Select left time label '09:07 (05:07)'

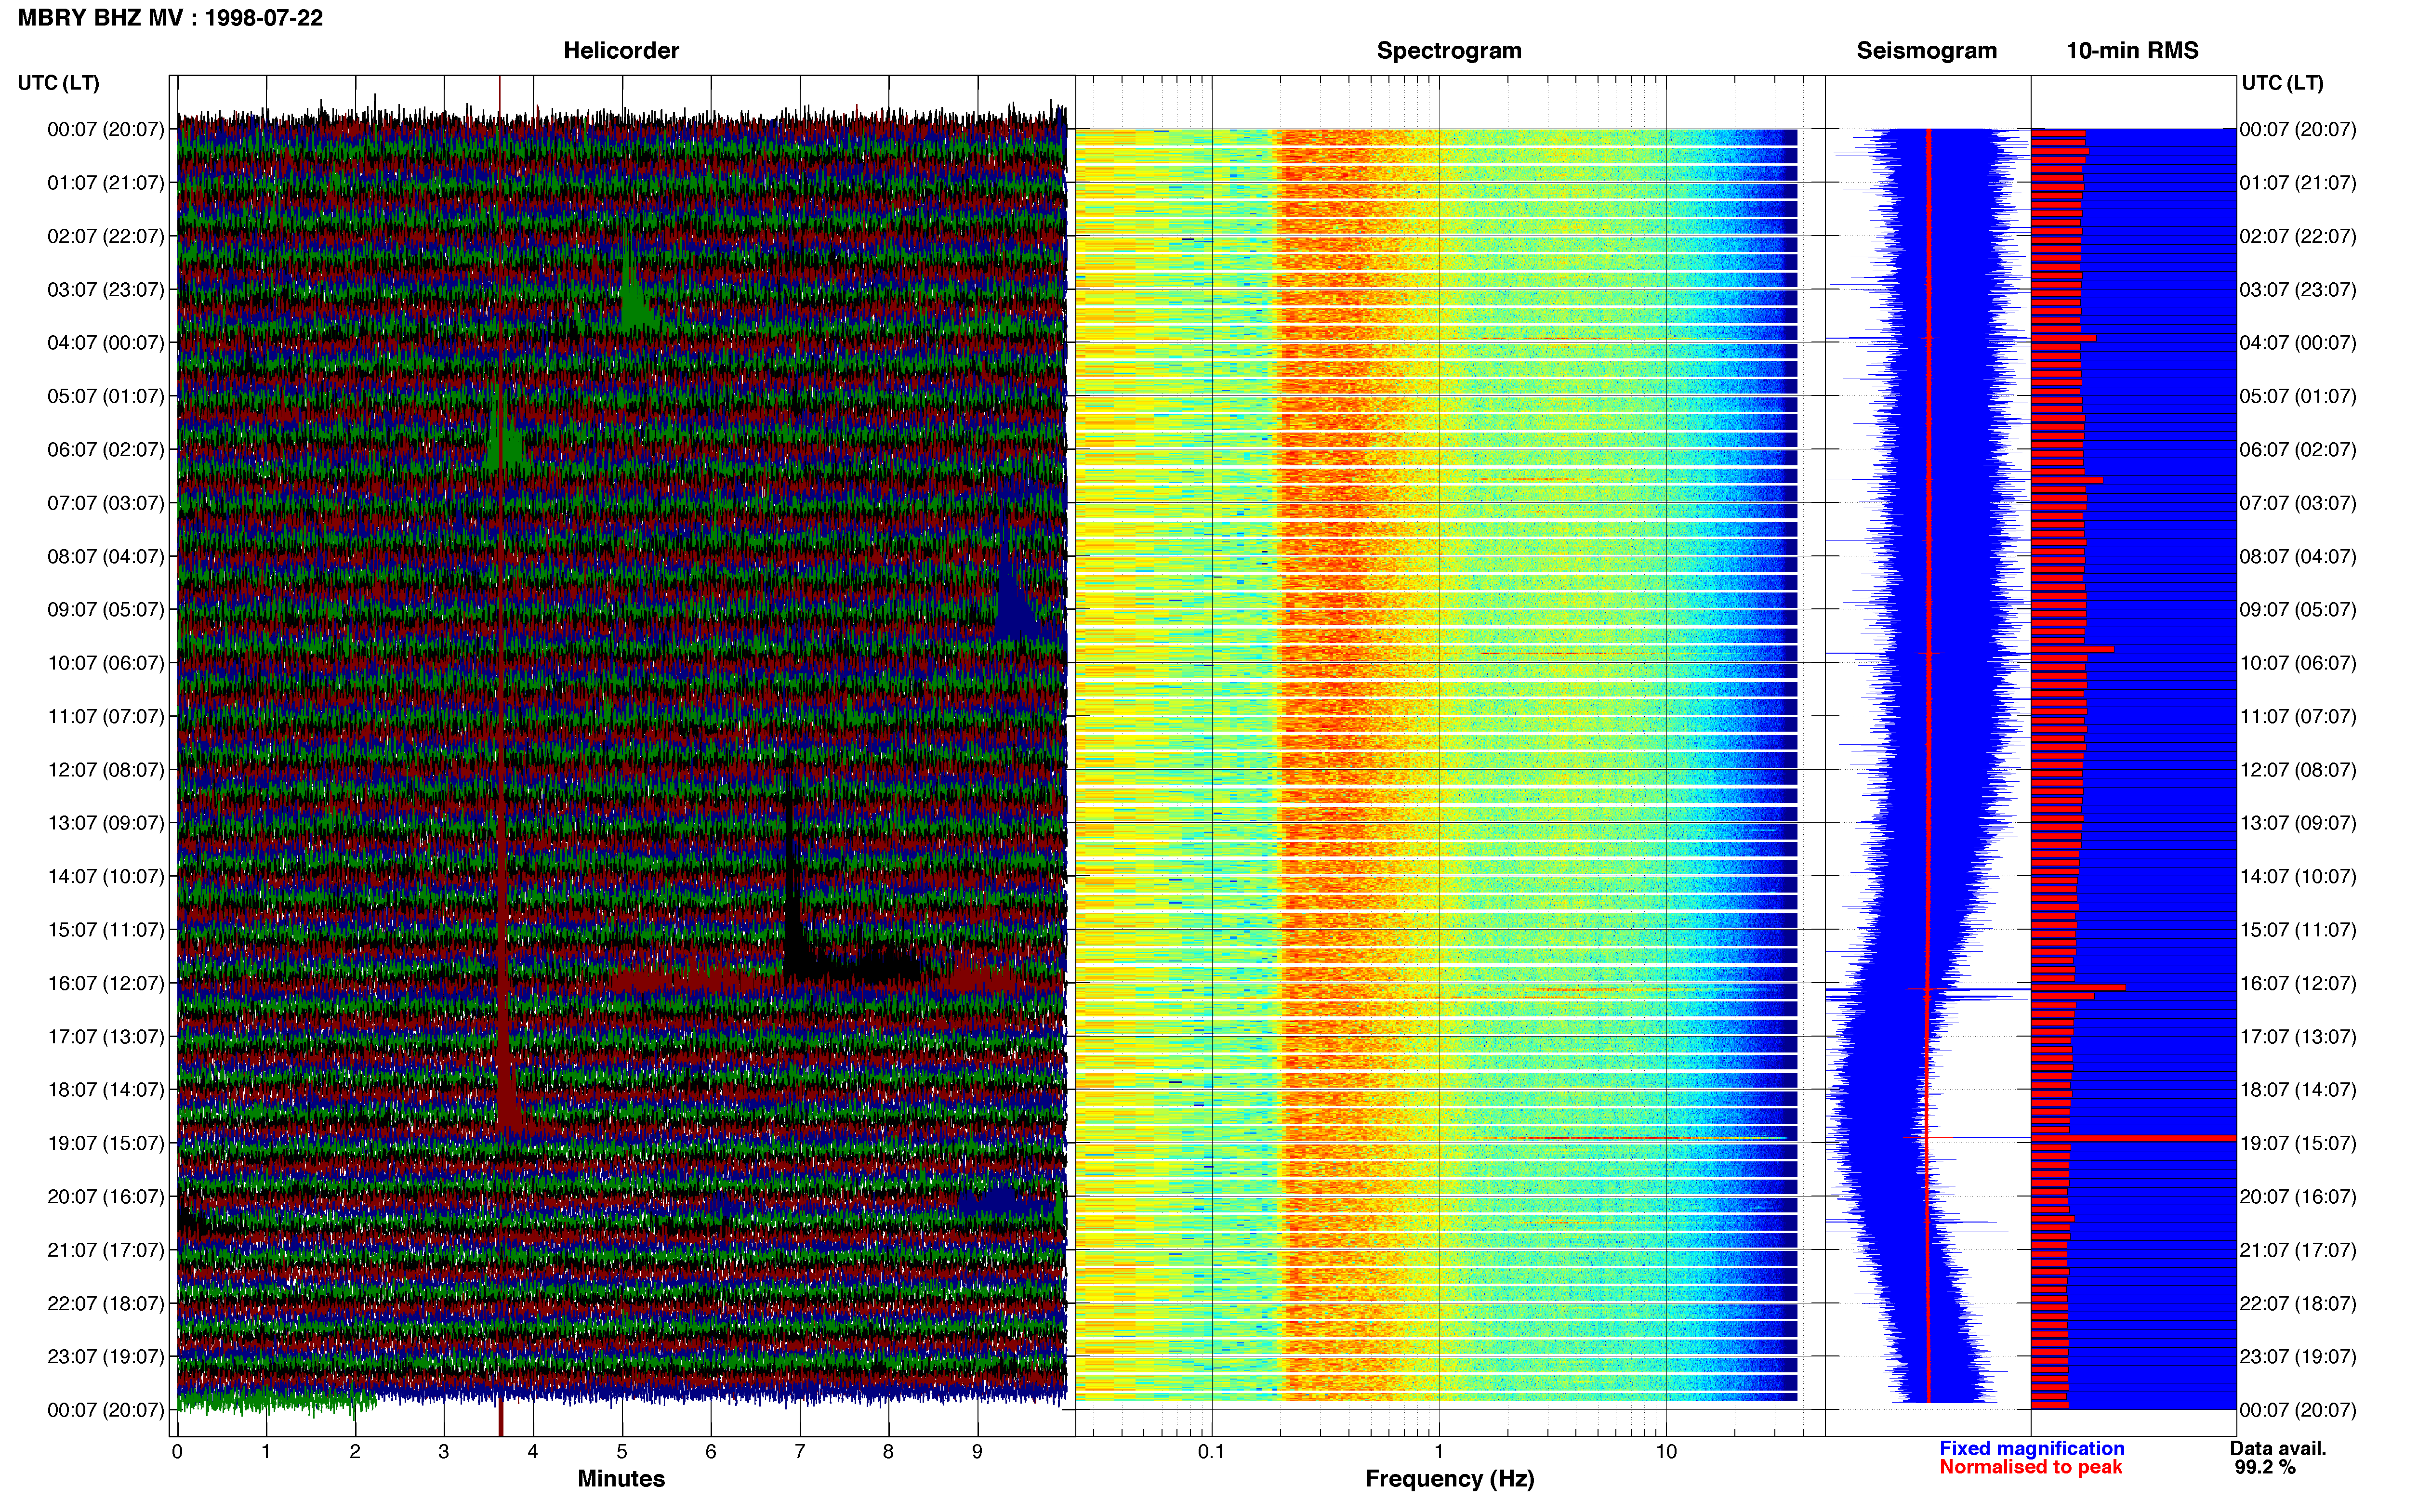[x=106, y=610]
